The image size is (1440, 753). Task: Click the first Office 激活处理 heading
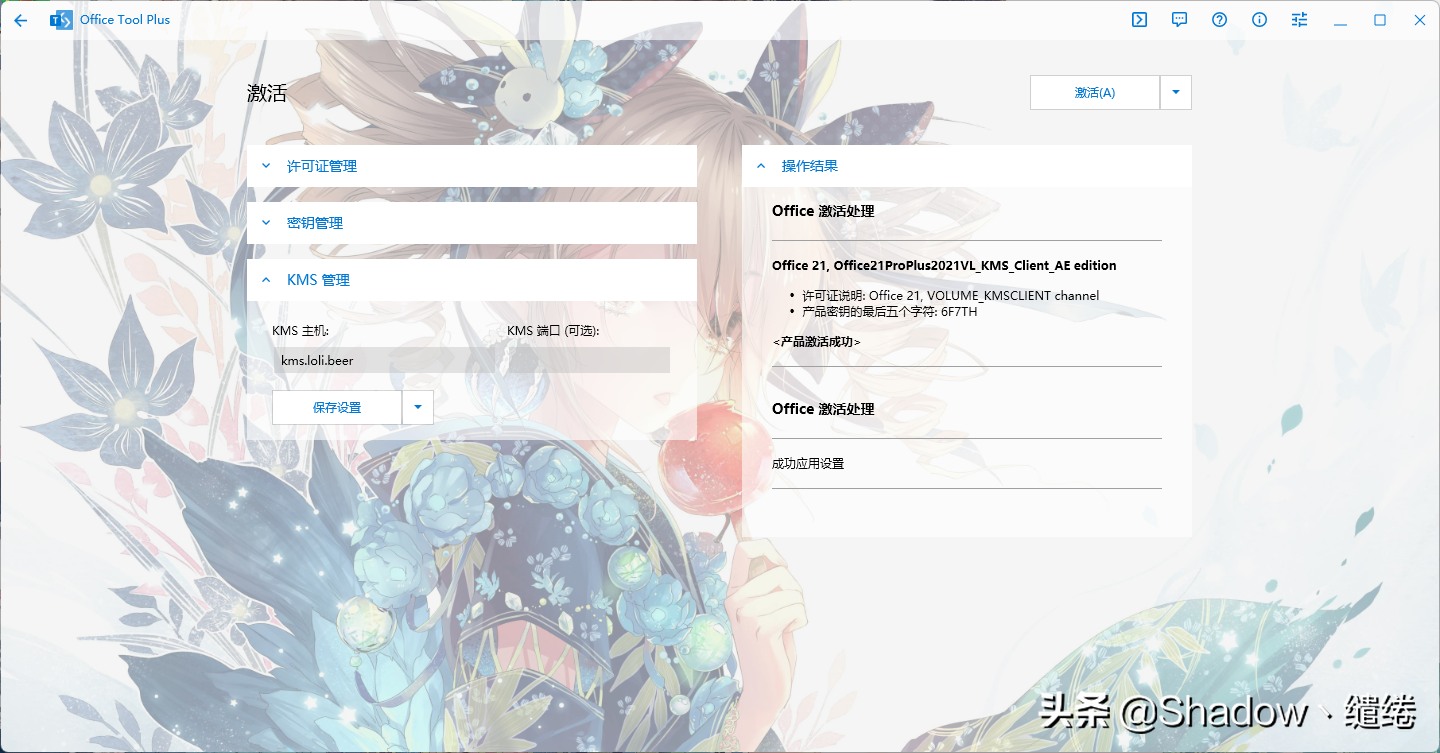coord(823,211)
